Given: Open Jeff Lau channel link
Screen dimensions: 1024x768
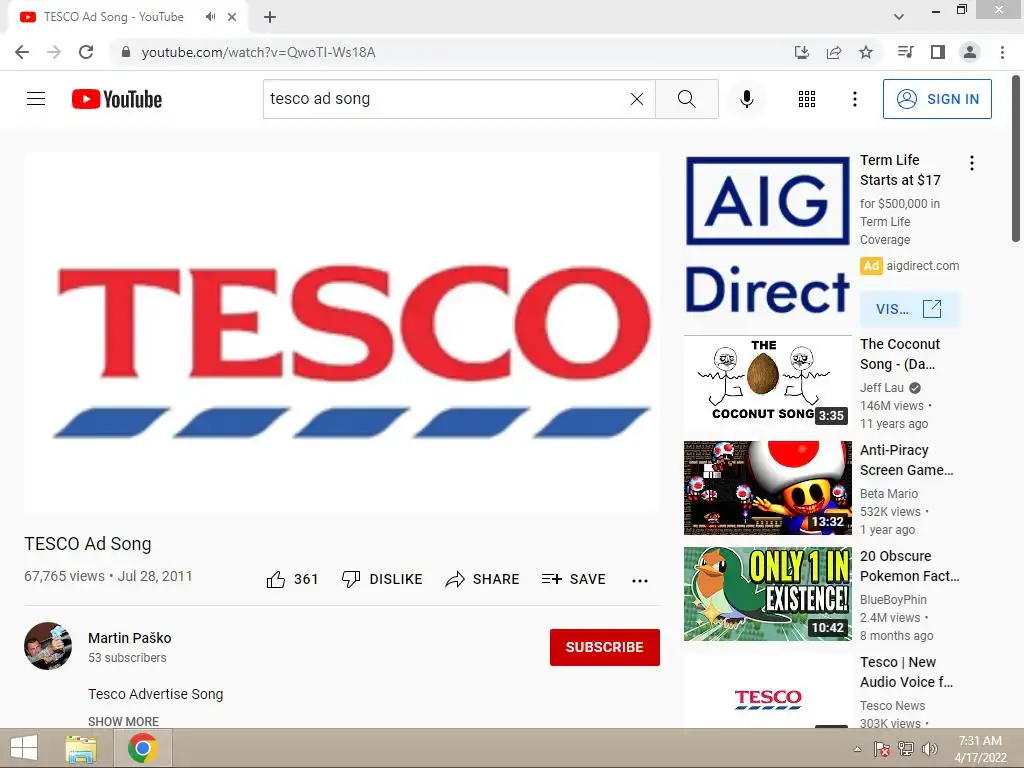Looking at the screenshot, I should (882, 387).
